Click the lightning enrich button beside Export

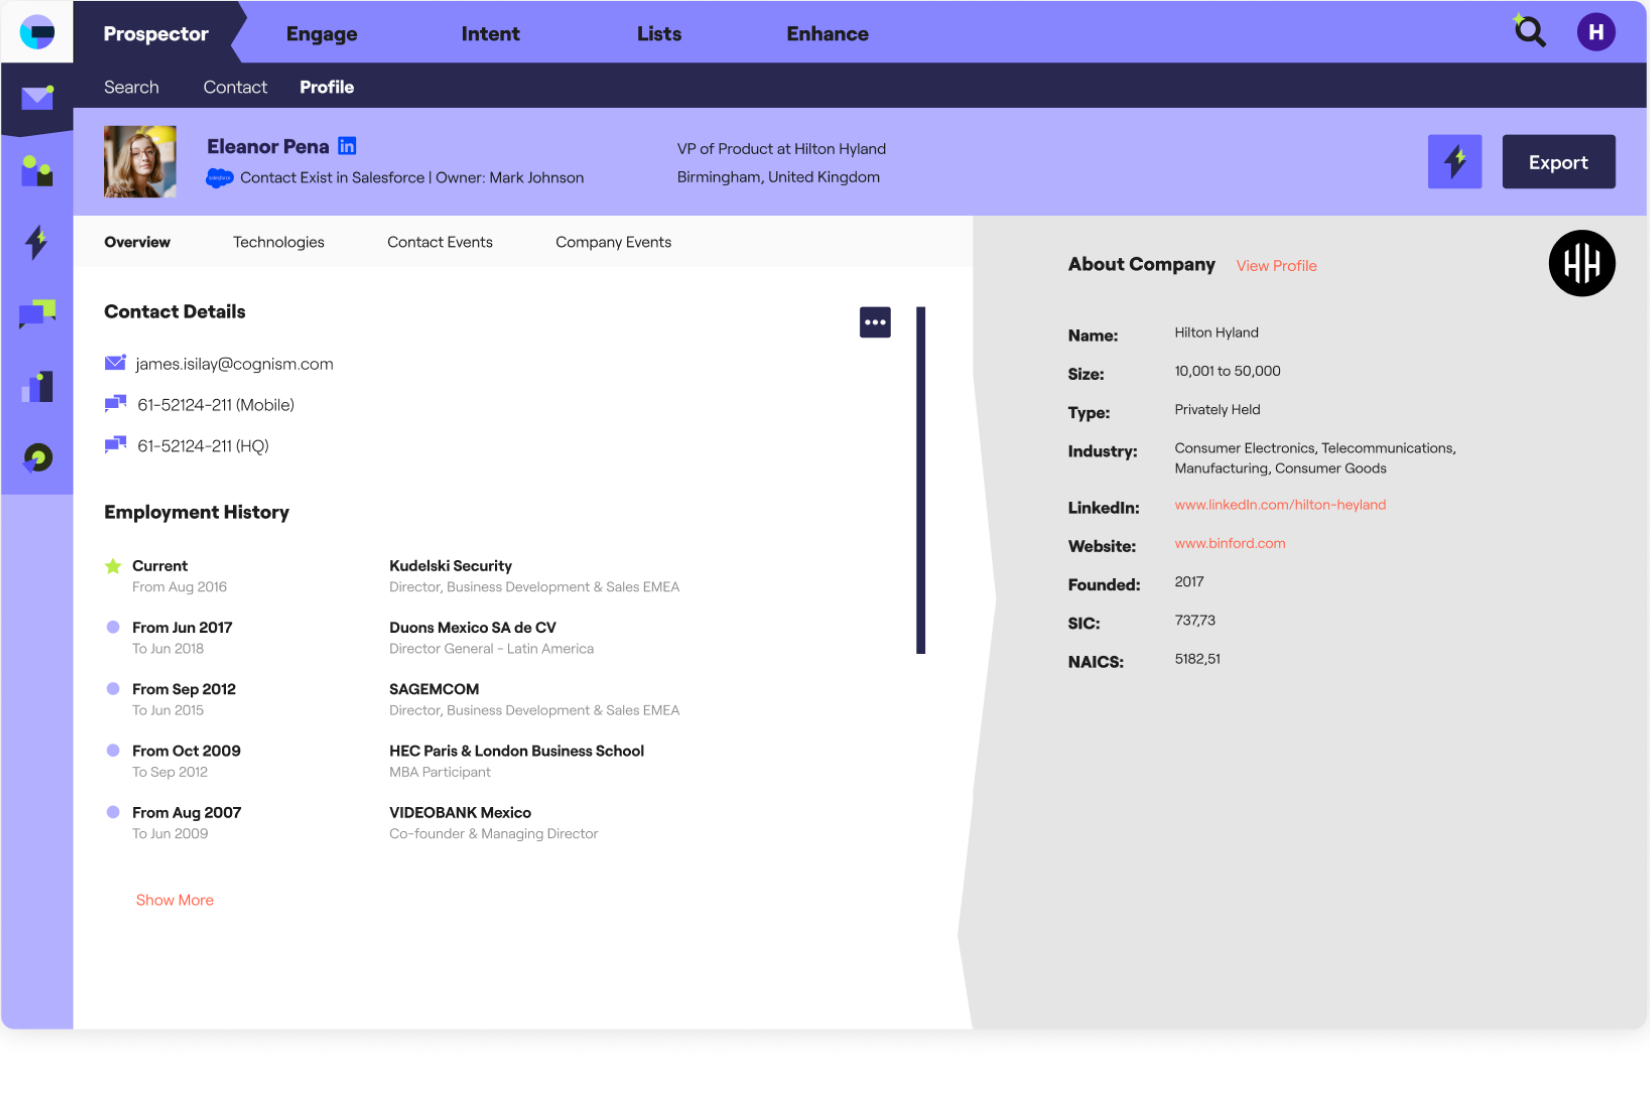(x=1454, y=162)
